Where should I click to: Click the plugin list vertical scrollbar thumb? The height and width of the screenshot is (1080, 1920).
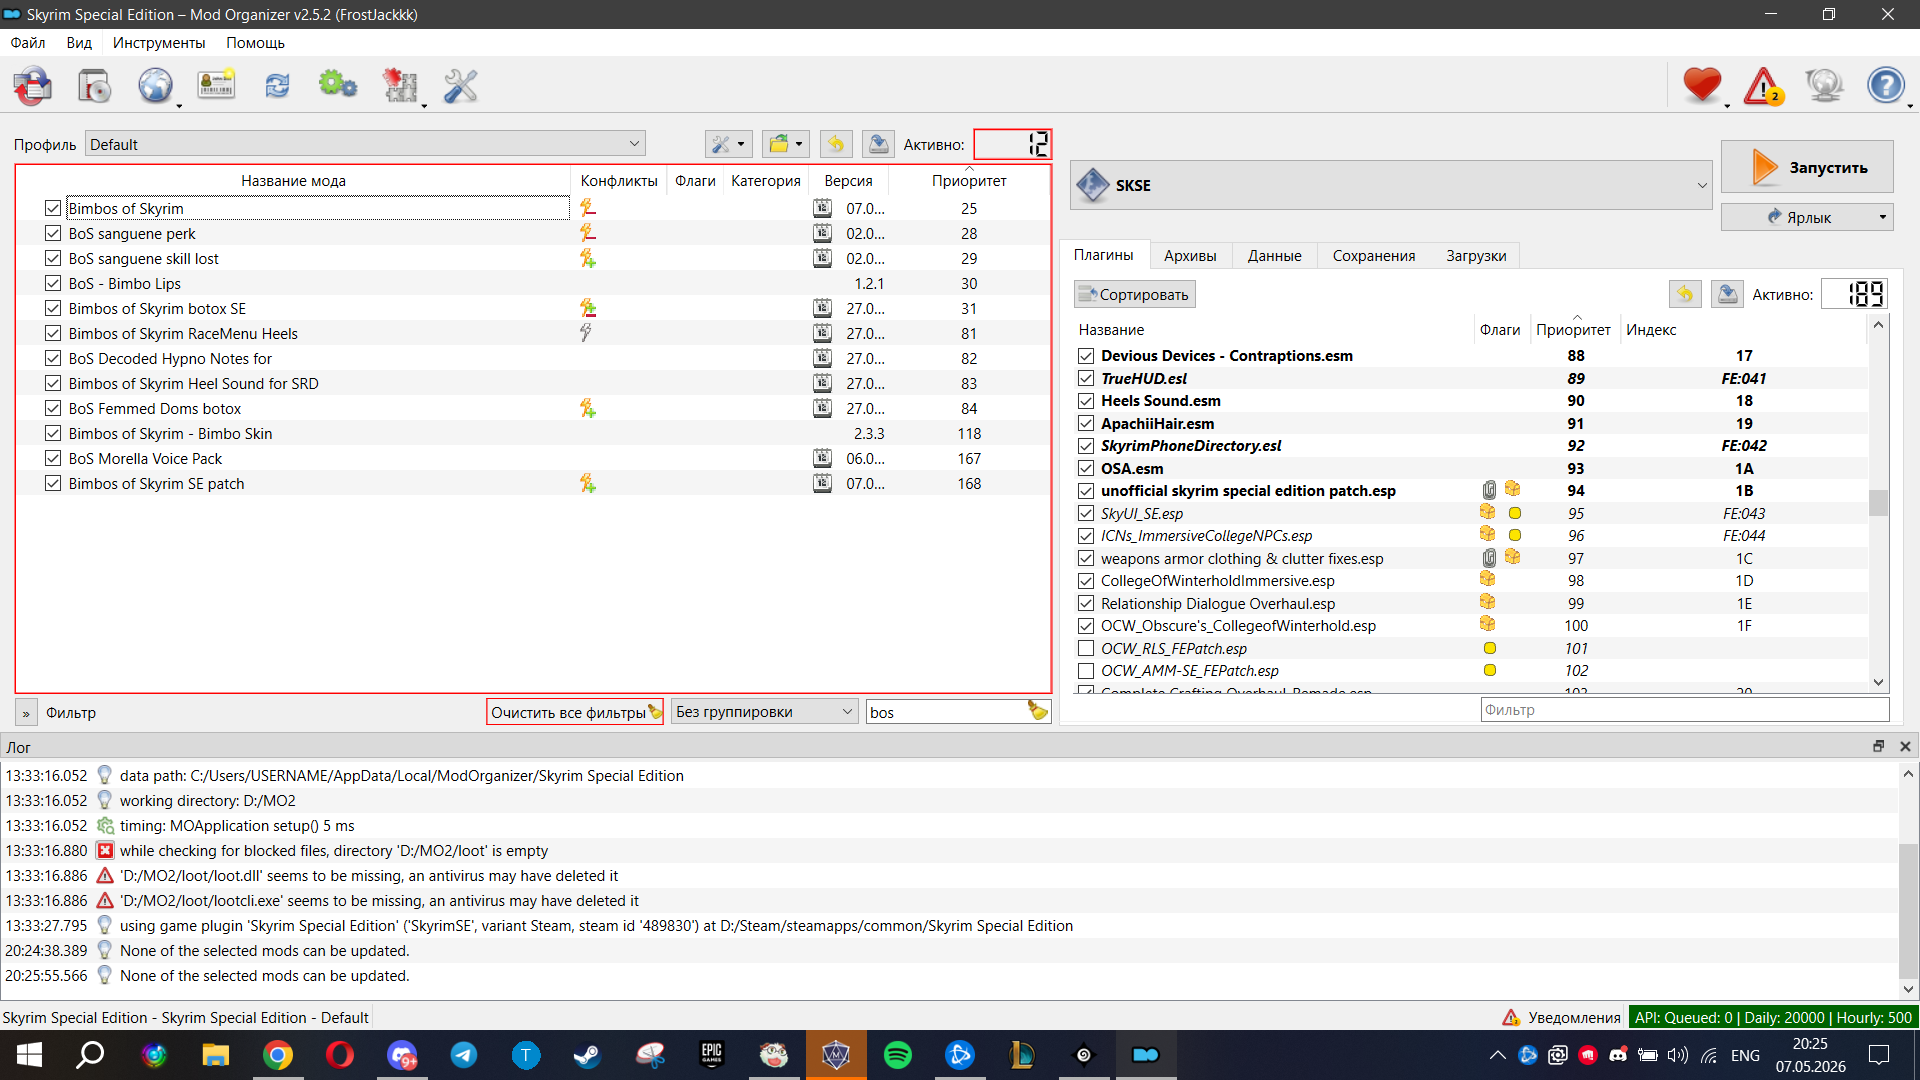click(x=1878, y=503)
